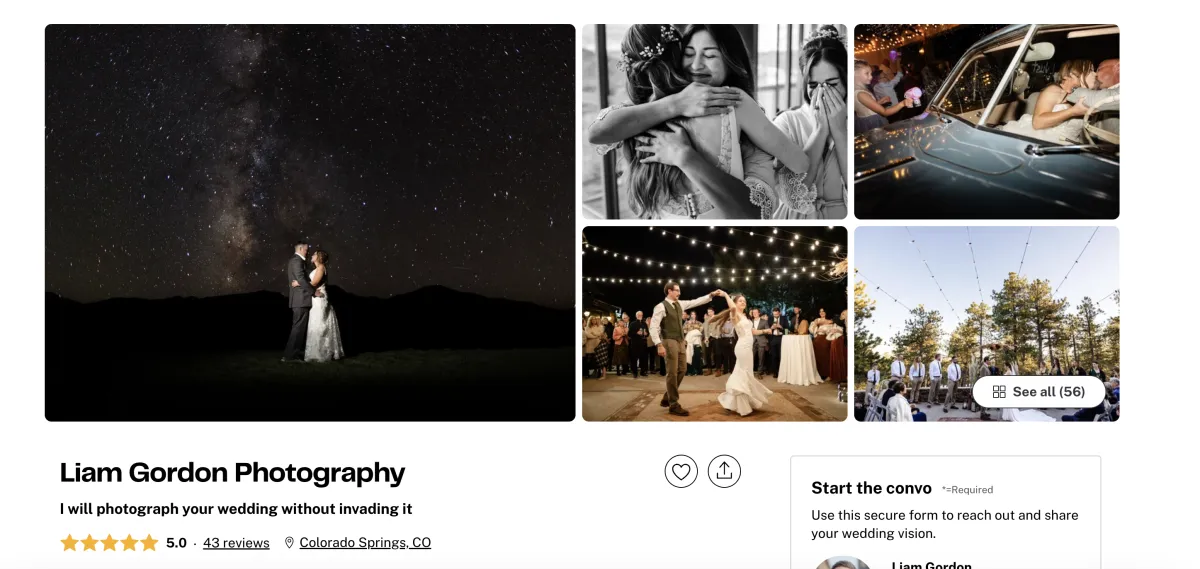Click Liam Gordon's avatar in the form
This screenshot has width=1200, height=569.
[843, 563]
